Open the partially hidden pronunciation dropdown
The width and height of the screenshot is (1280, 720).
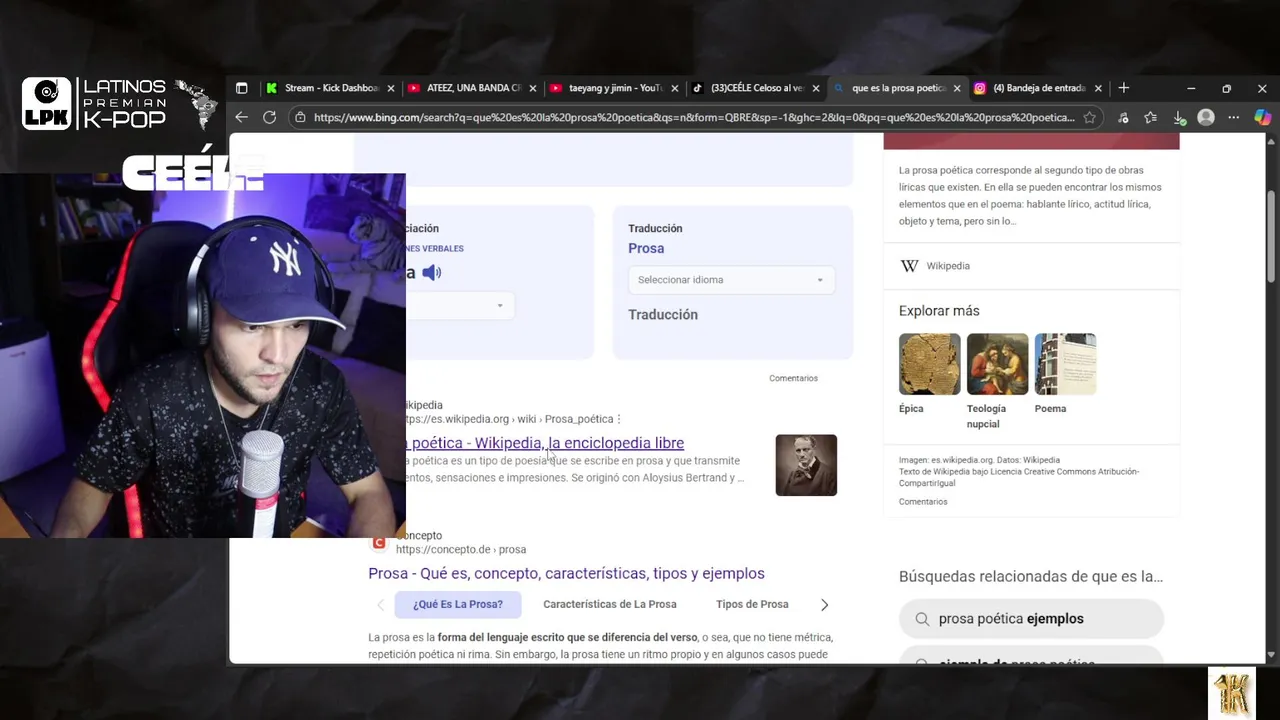coord(460,305)
